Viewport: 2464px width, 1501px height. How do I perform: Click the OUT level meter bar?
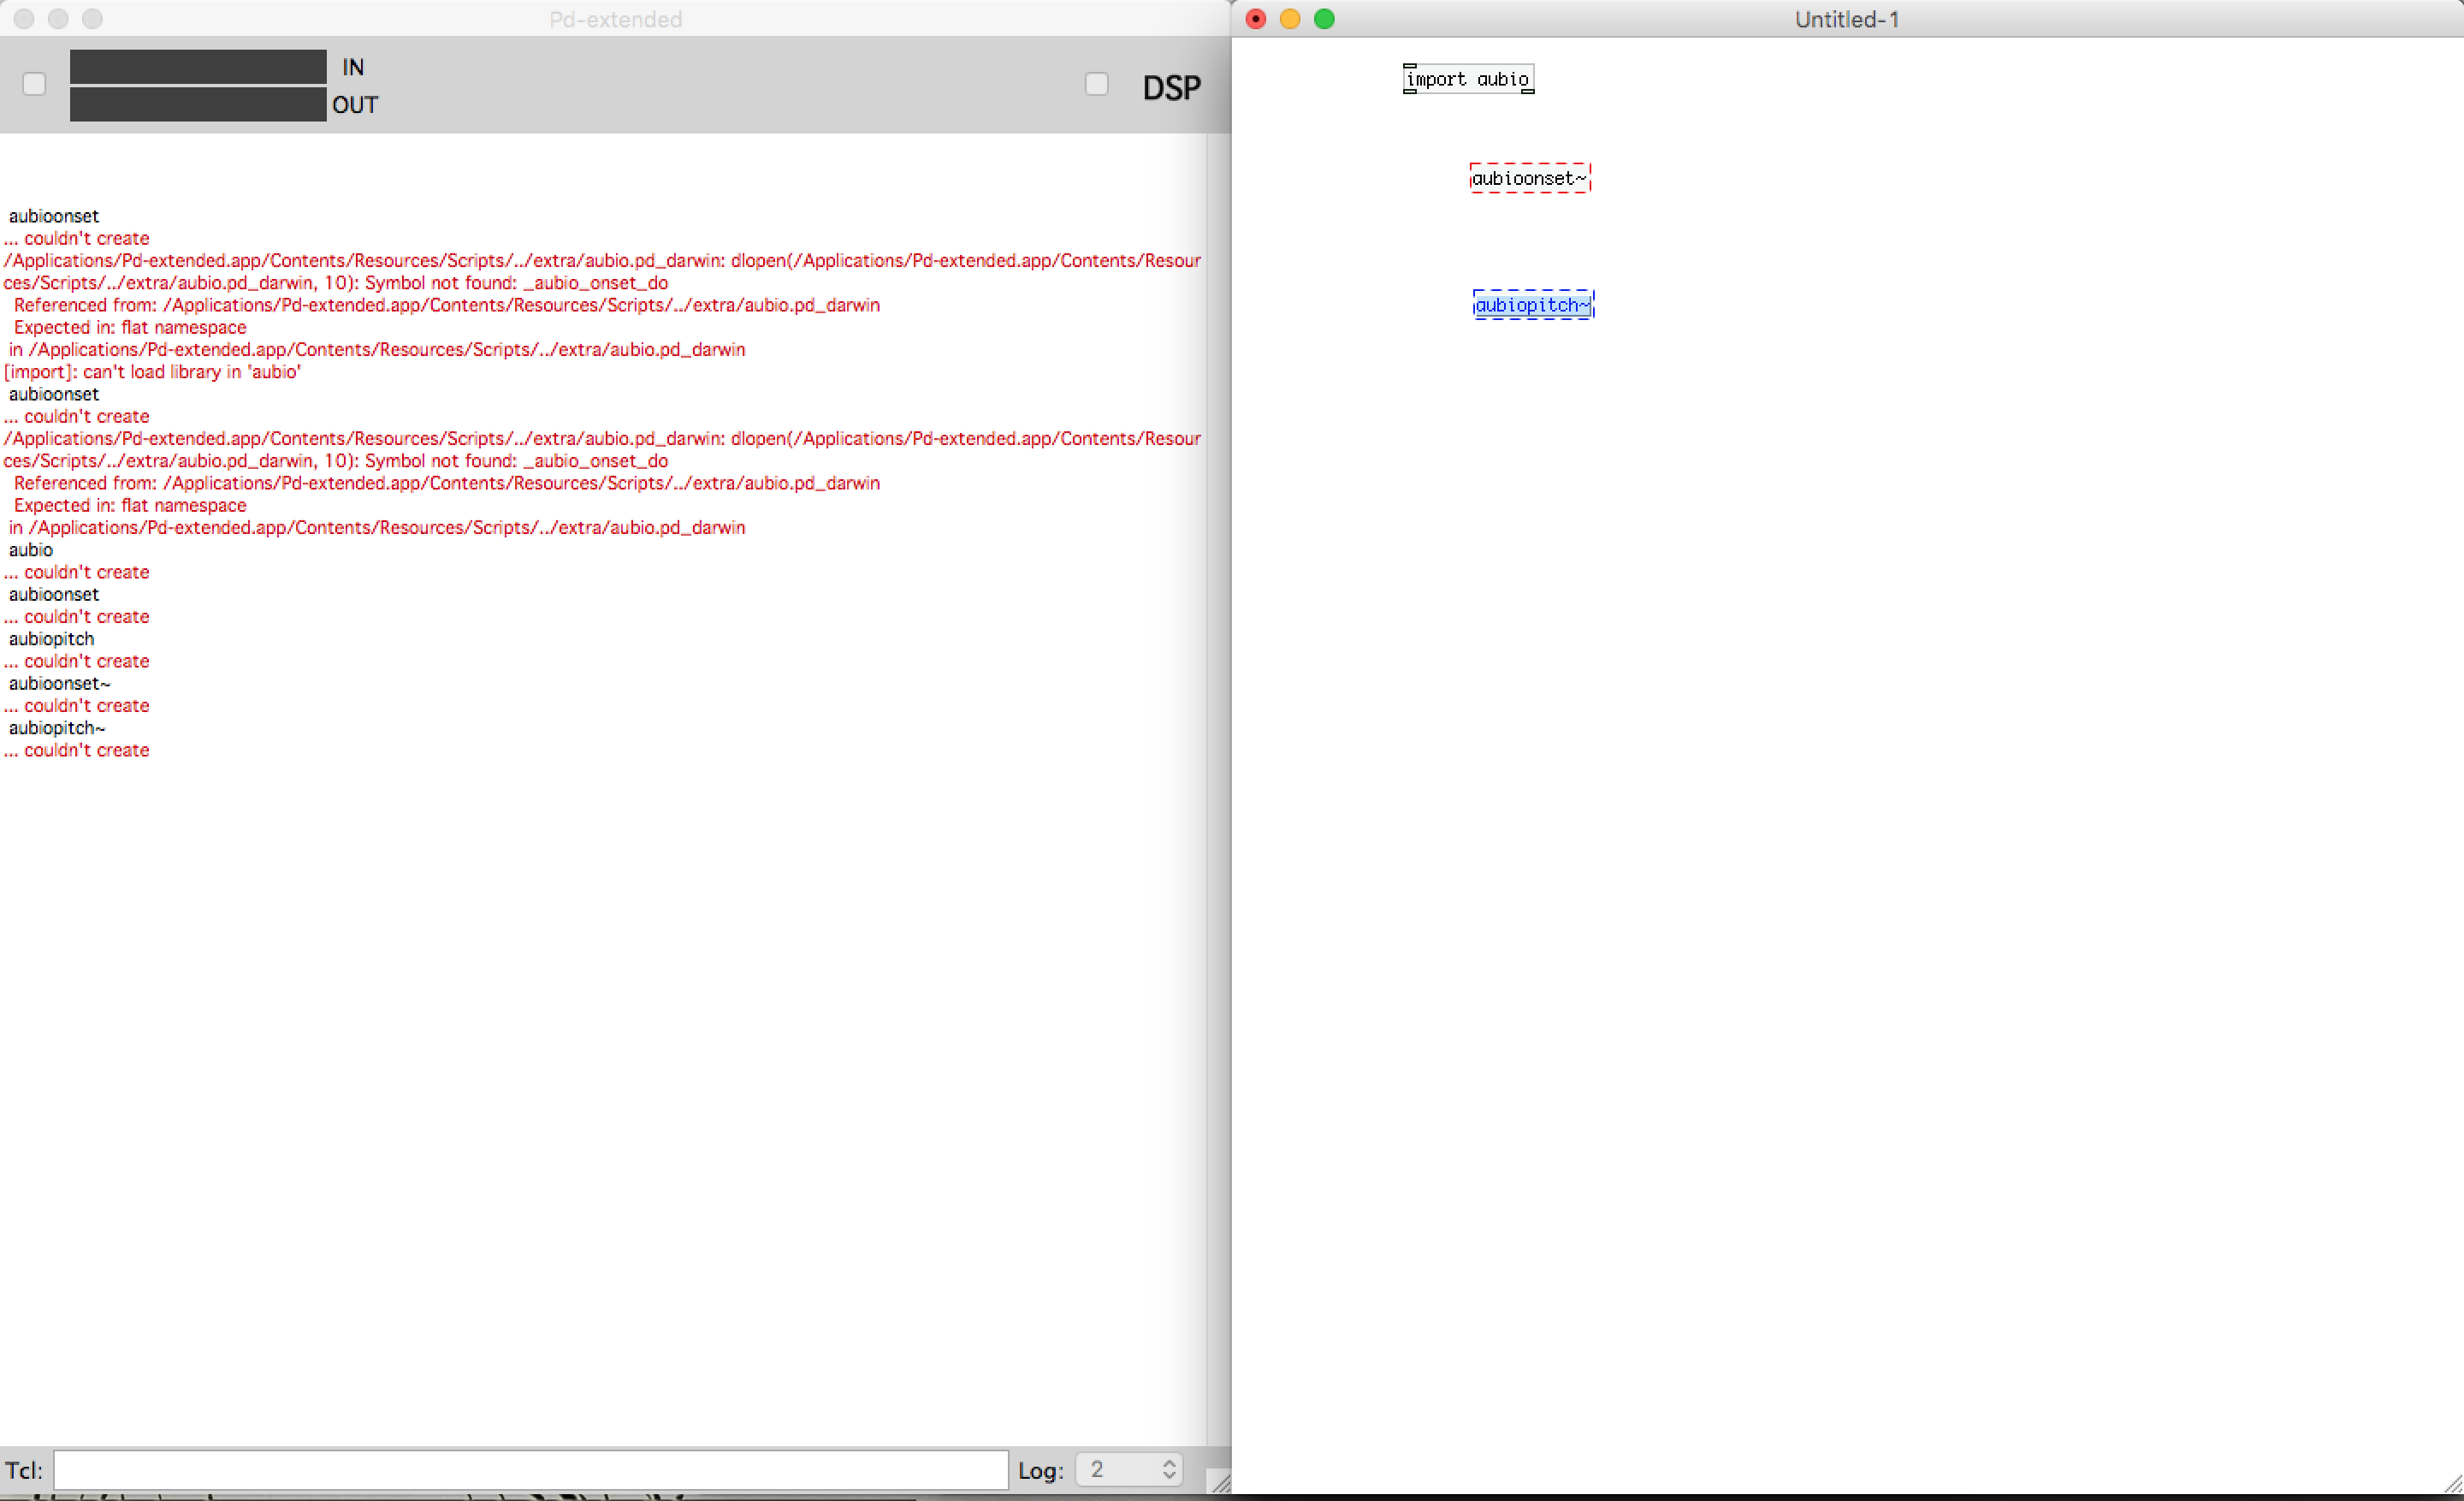[x=198, y=104]
